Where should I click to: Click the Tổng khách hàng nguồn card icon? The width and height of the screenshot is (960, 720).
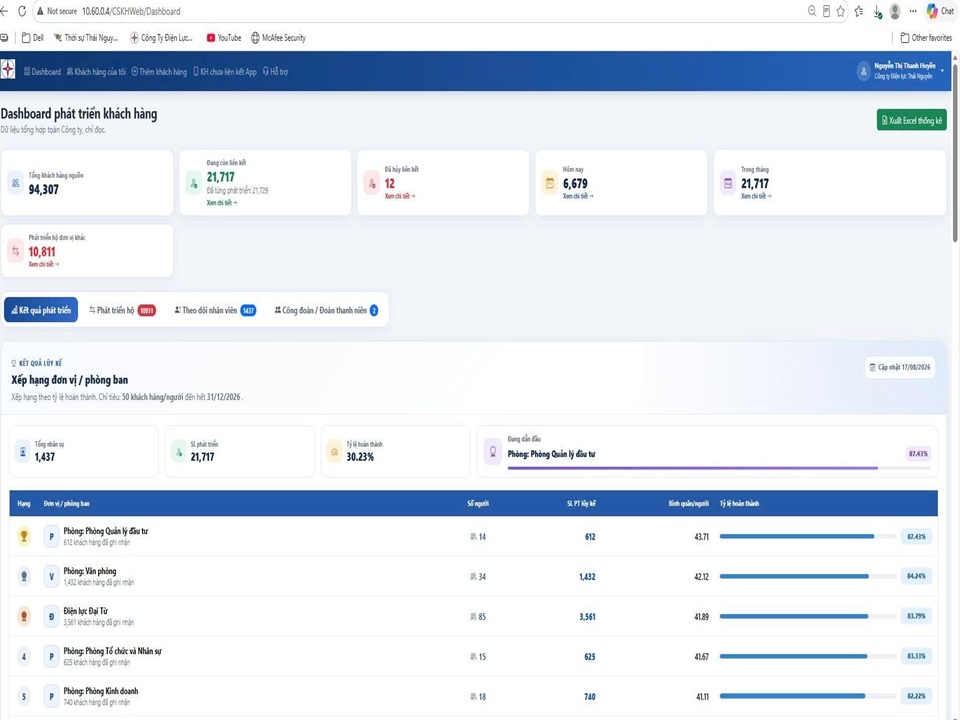[15, 182]
